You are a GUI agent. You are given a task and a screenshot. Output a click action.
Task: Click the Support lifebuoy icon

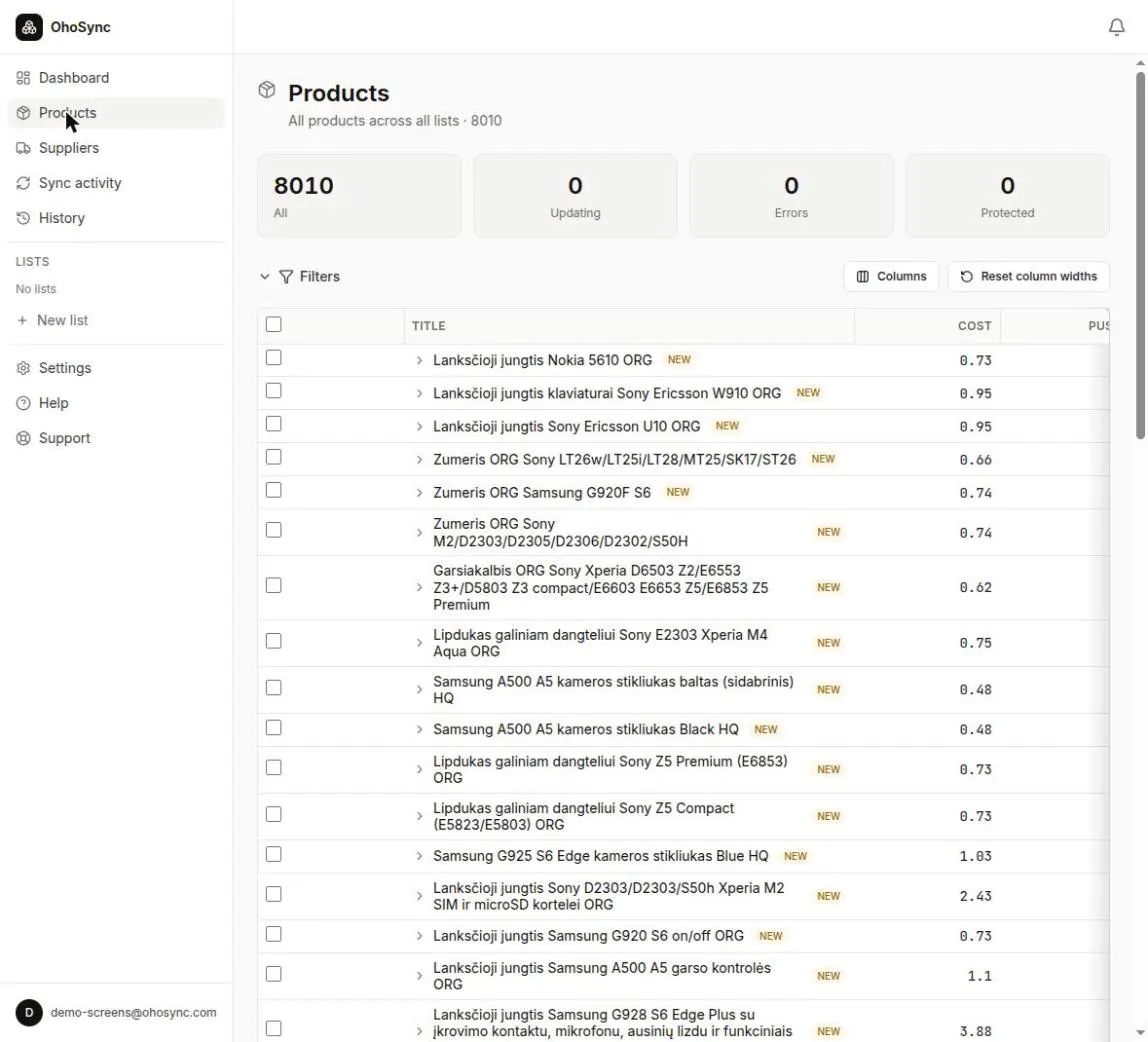[x=23, y=439]
